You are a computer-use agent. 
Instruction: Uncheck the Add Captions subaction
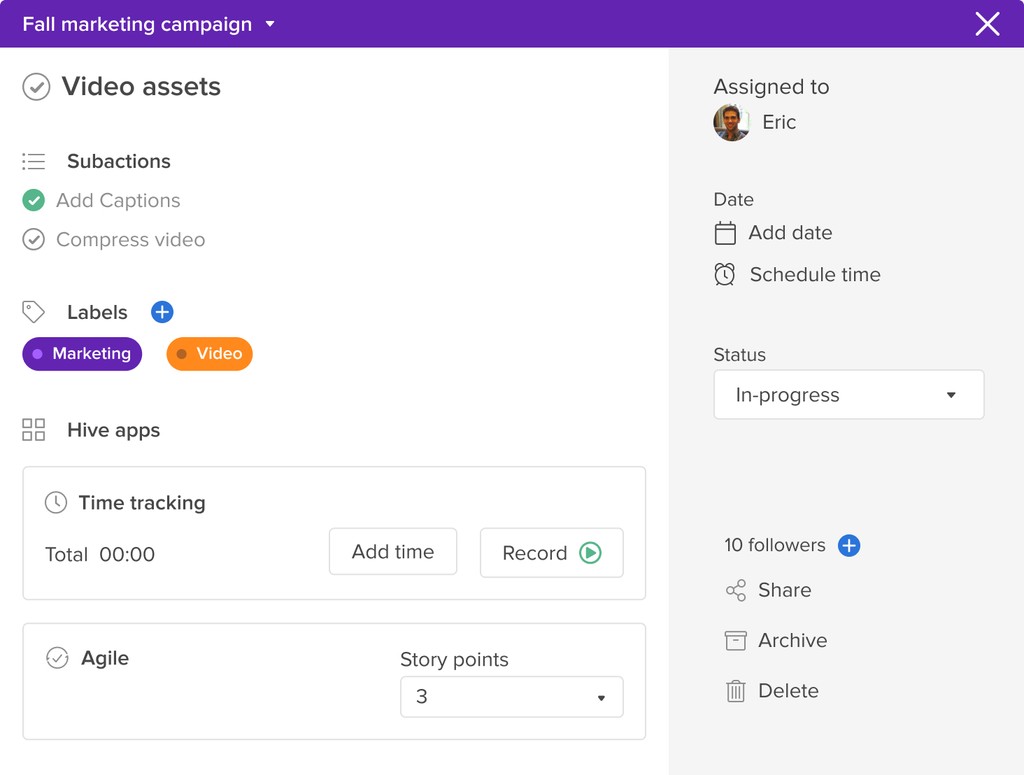point(33,200)
